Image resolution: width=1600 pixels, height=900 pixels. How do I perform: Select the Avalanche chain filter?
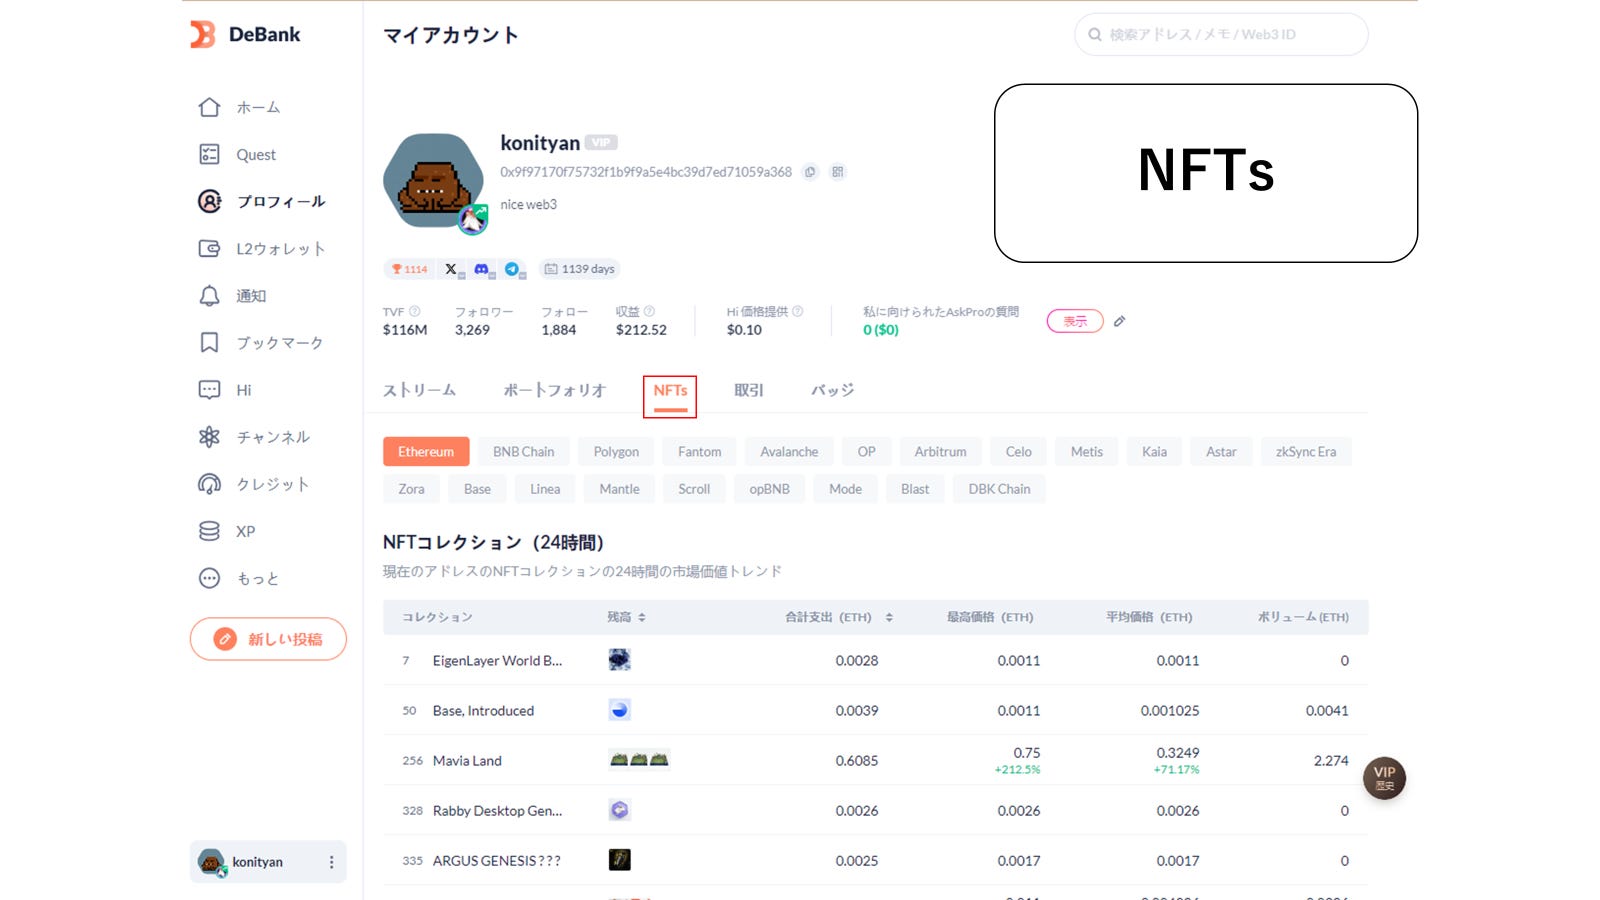789,452
